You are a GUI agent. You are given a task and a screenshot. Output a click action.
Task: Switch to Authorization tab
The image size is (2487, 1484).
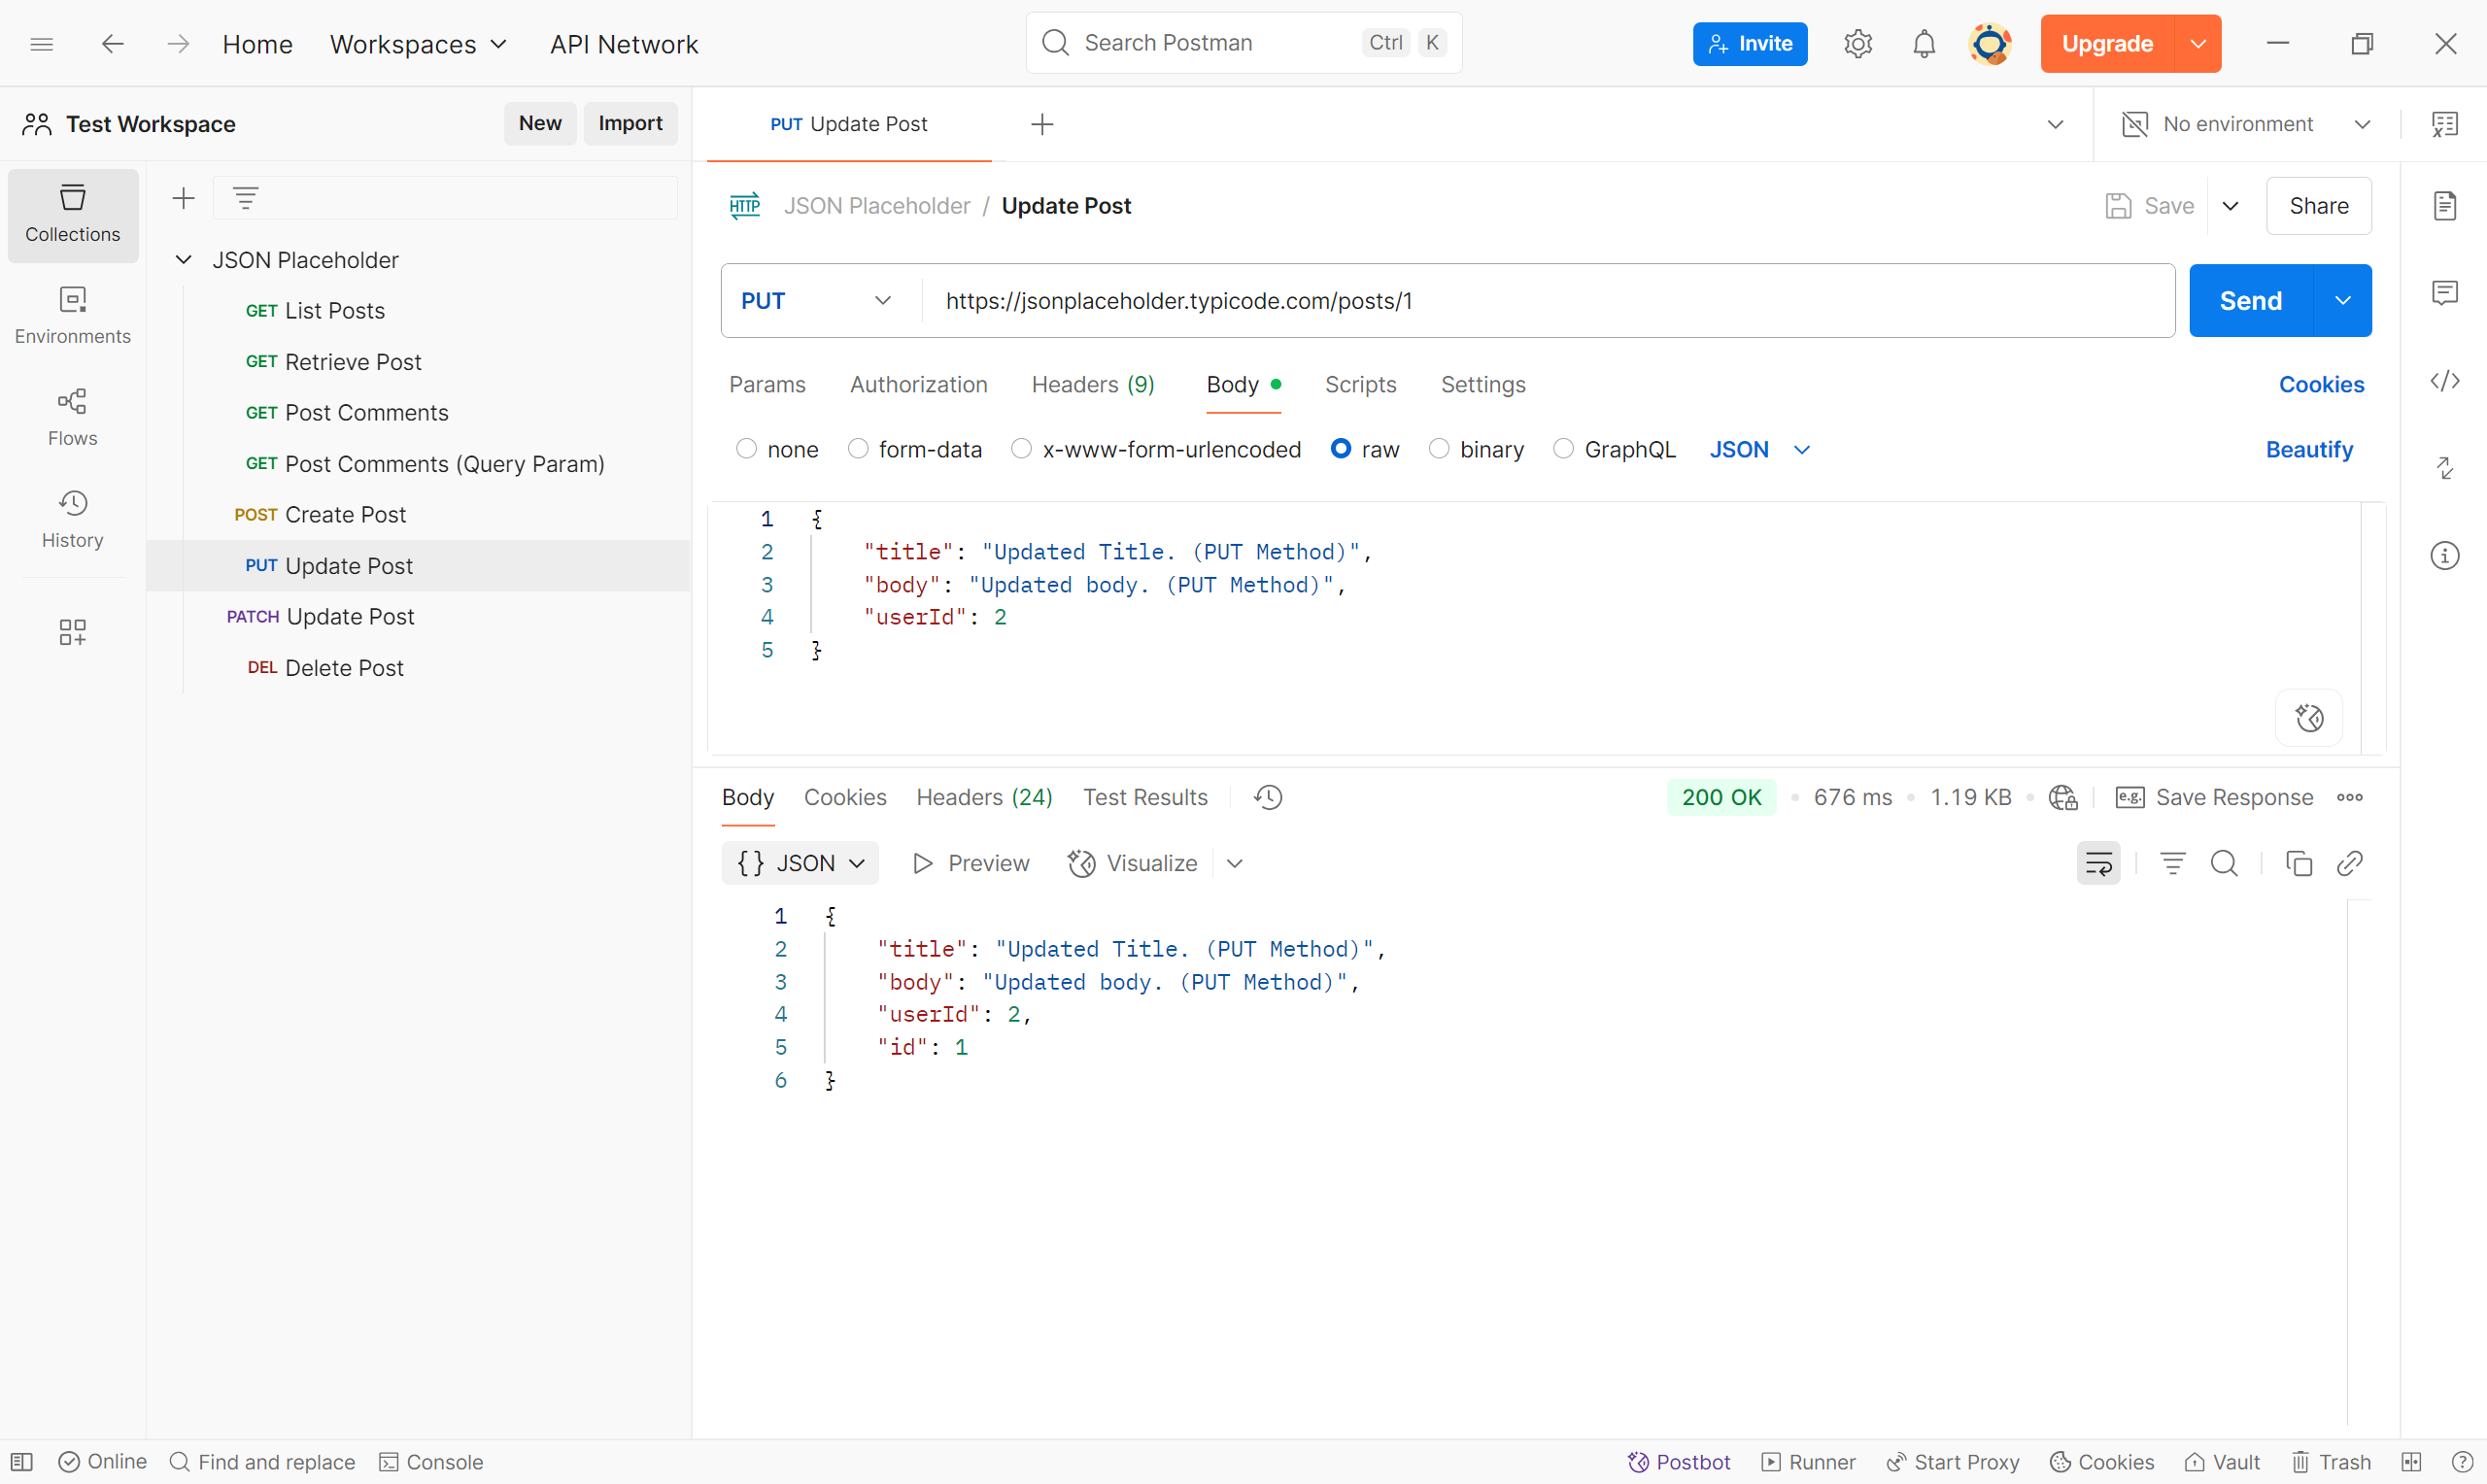coord(918,385)
